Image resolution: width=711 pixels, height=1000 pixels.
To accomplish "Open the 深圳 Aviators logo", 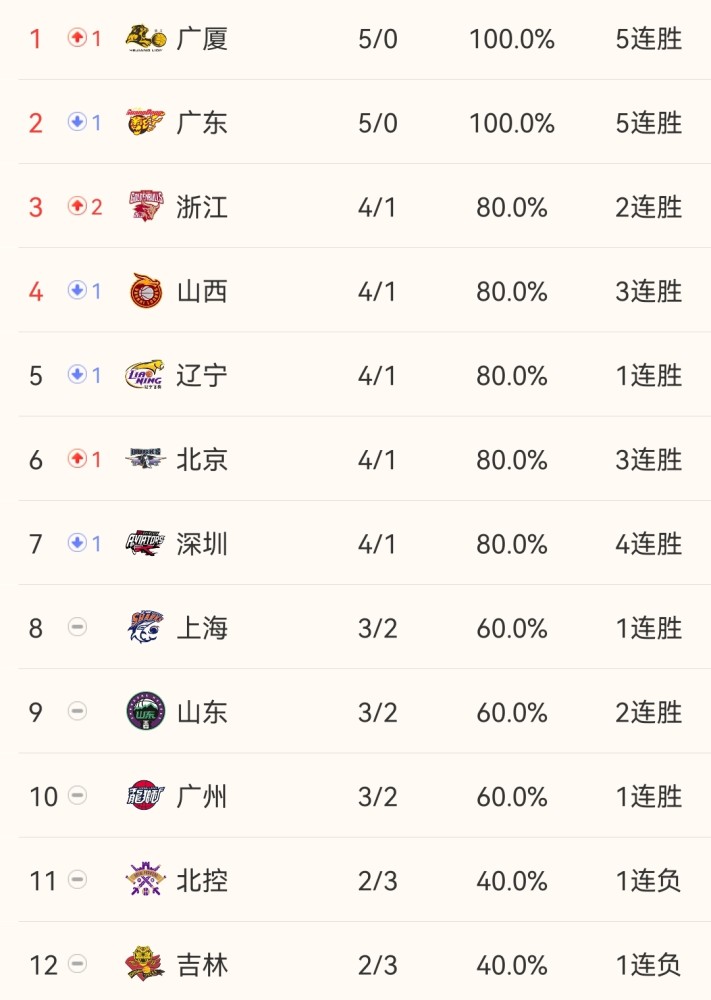I will pyautogui.click(x=145, y=543).
